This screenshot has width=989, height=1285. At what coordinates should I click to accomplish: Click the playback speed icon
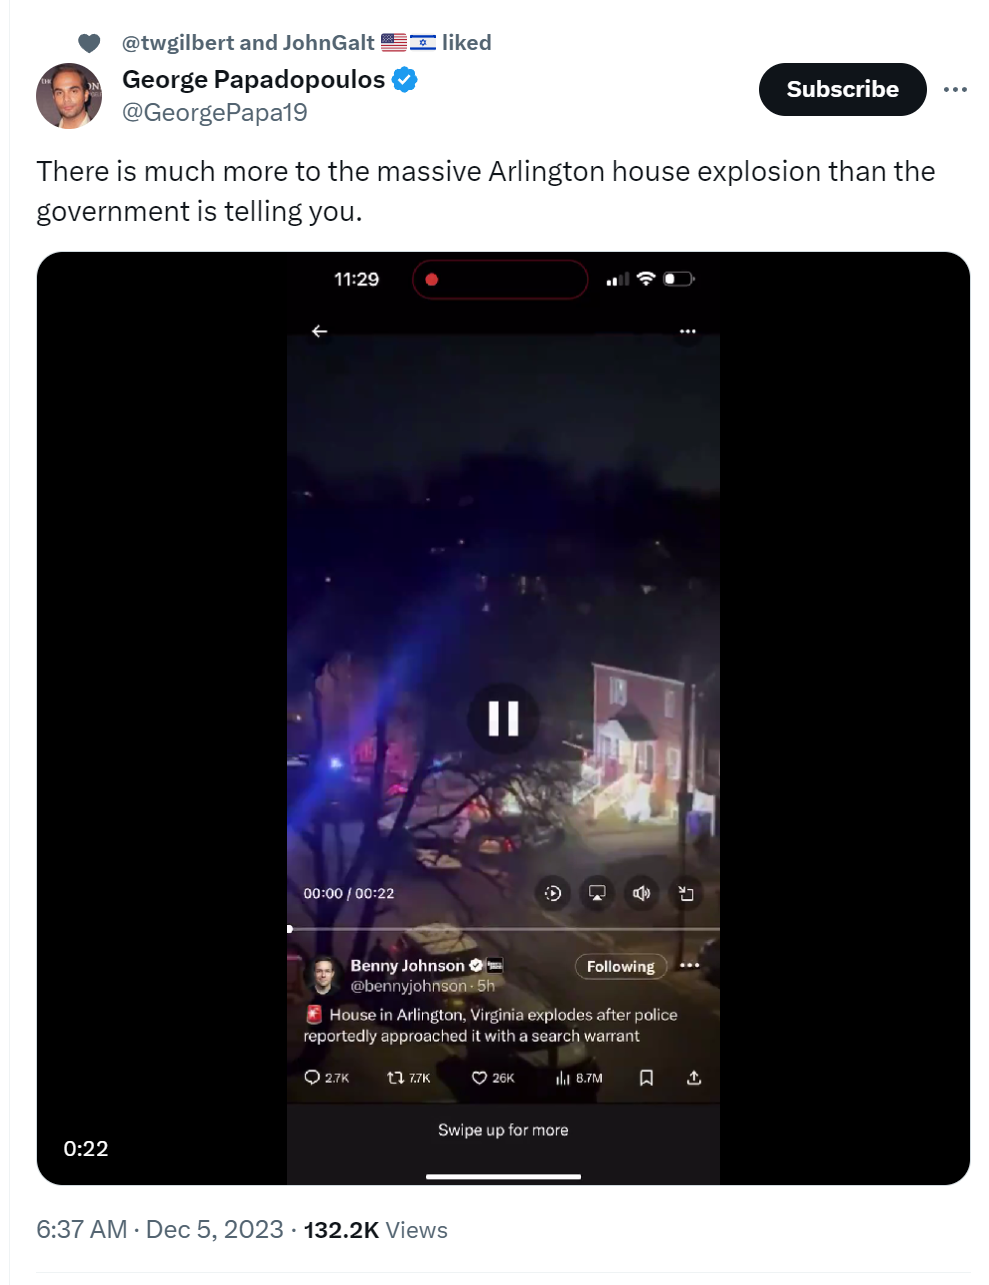(553, 893)
